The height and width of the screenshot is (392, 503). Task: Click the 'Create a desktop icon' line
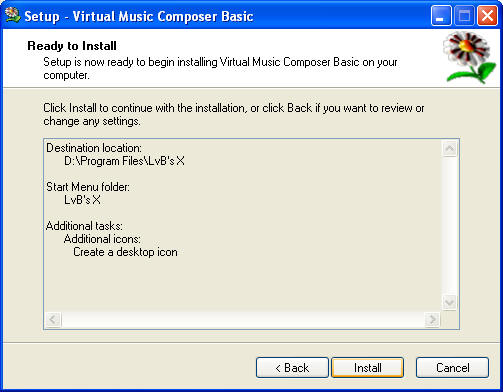[125, 252]
